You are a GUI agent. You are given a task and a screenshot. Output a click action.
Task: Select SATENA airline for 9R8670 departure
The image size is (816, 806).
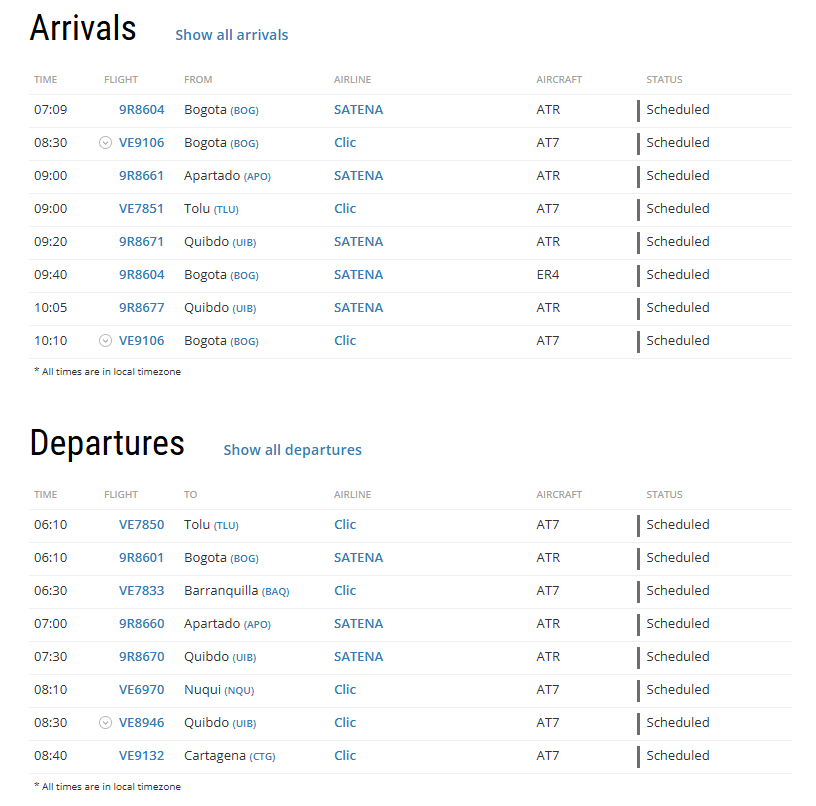coord(359,657)
